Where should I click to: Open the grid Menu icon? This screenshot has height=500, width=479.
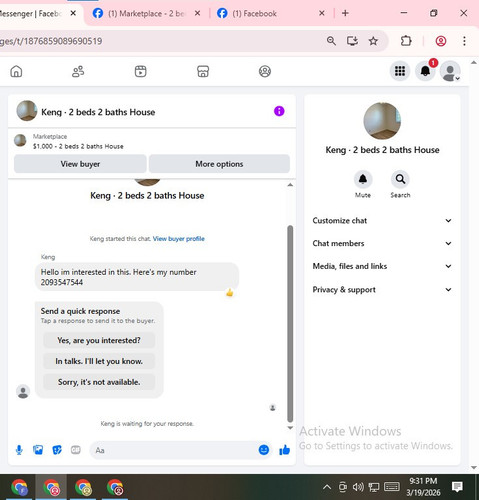(x=400, y=71)
